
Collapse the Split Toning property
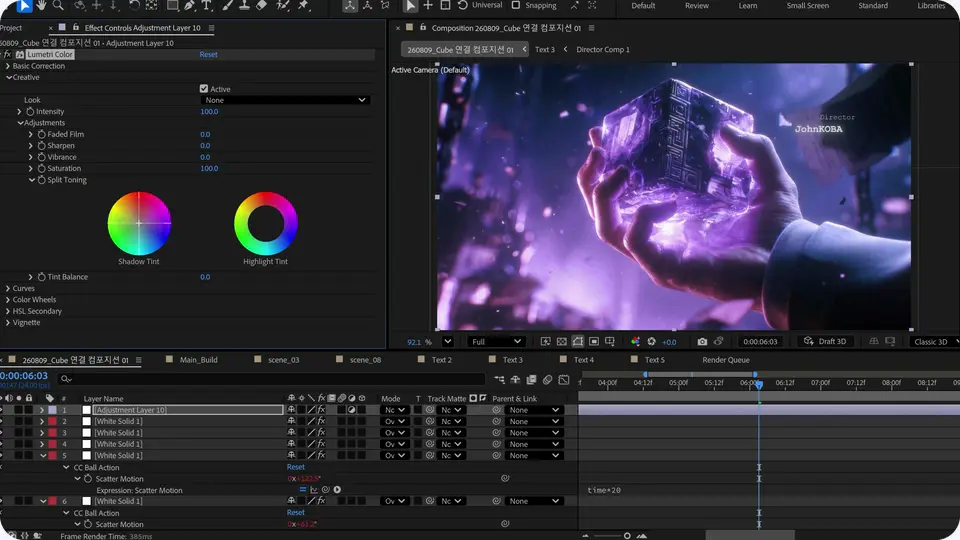(32, 180)
